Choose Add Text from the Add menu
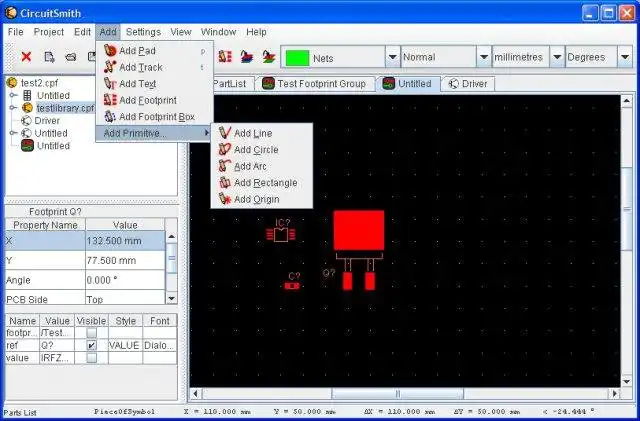 (154, 84)
